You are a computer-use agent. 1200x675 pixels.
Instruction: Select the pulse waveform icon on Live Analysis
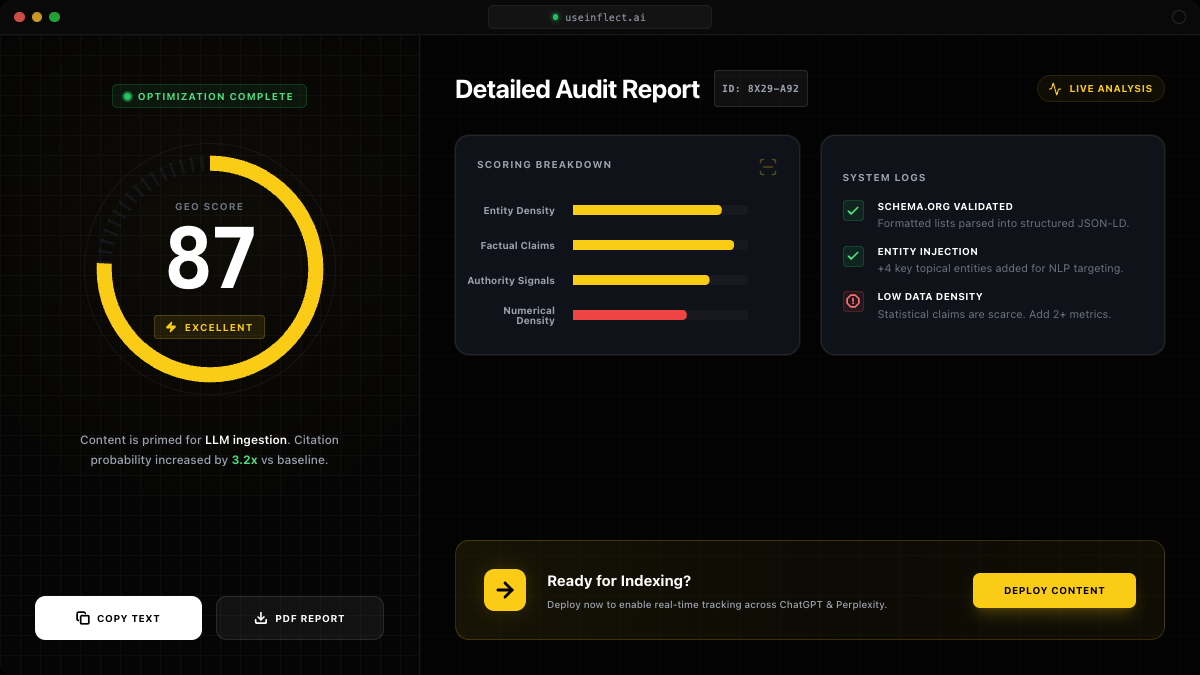pyautogui.click(x=1054, y=88)
